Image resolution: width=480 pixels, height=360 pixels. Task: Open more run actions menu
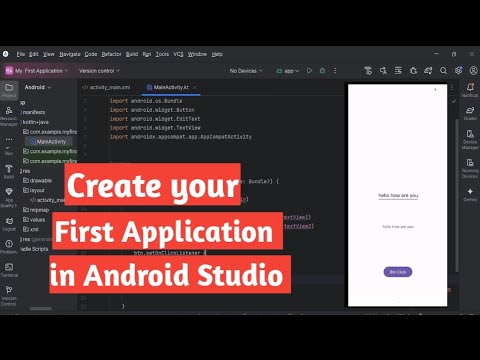tap(335, 71)
